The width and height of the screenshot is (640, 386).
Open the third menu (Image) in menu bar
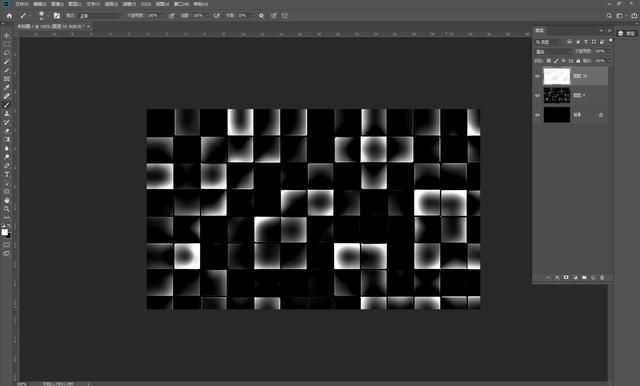pyautogui.click(x=57, y=4)
